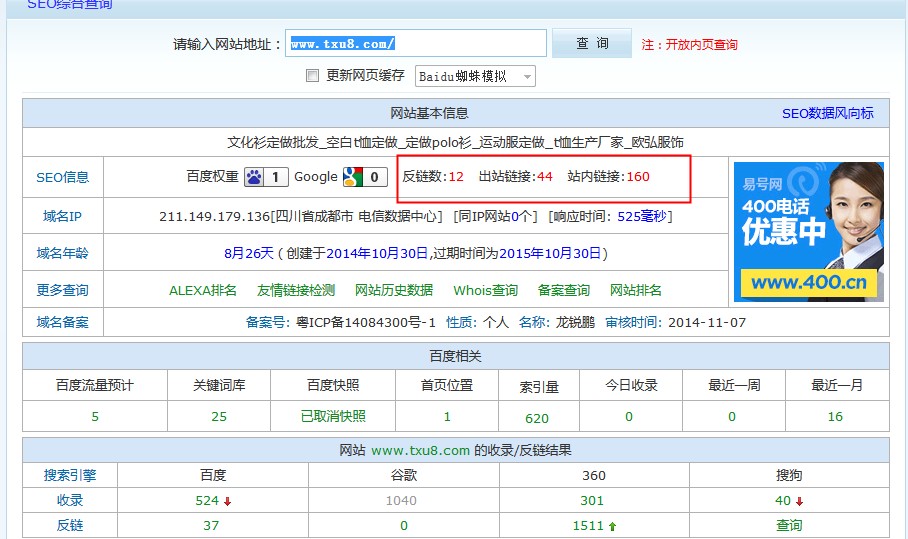Click the 400电话 advertisement banner
908x539 pixels.
pyautogui.click(x=809, y=232)
